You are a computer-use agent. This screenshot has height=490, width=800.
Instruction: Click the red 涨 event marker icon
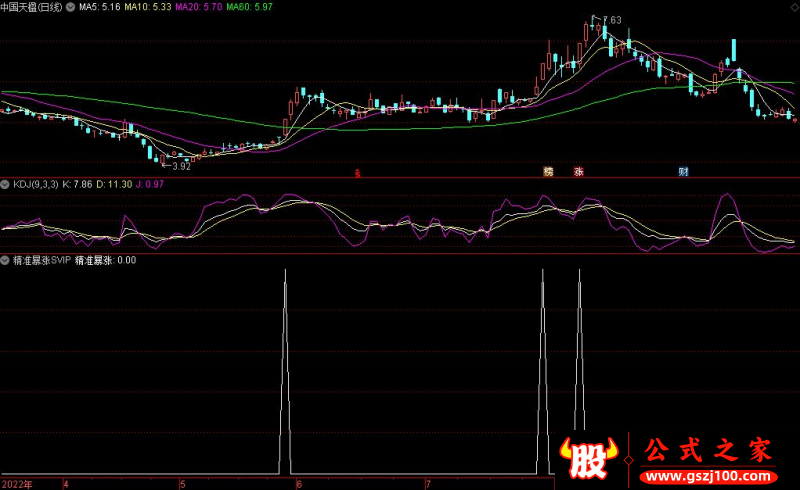[x=578, y=171]
